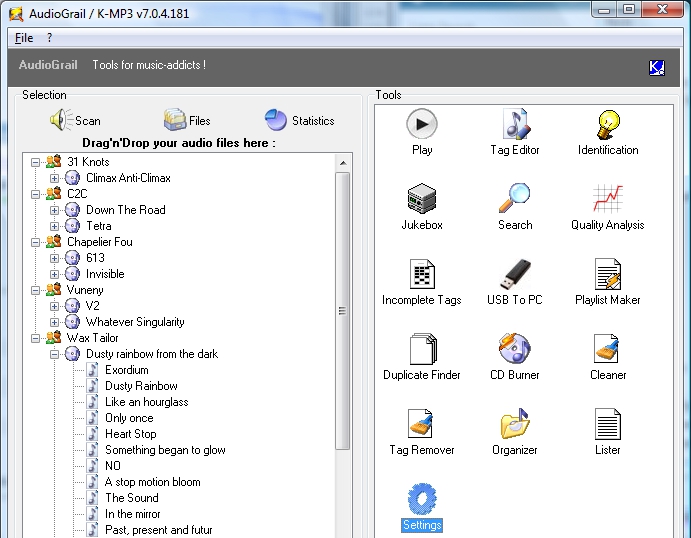Launch the Organizer tool
691x538 pixels.
[x=515, y=432]
